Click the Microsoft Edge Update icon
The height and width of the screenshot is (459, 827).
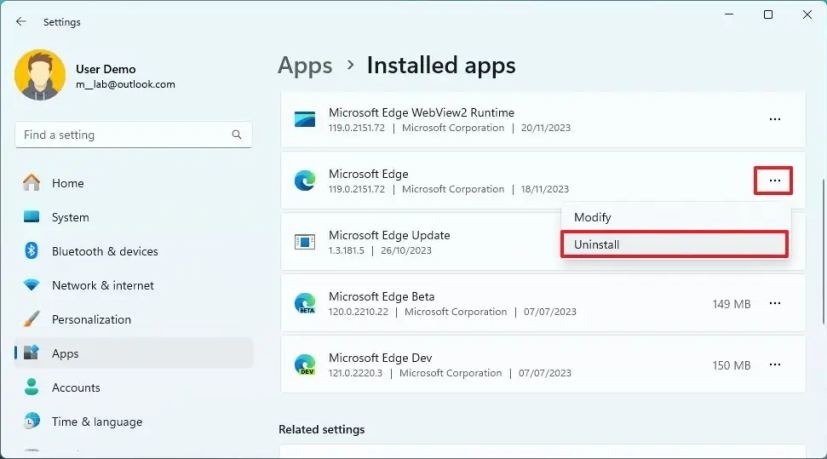[305, 242]
